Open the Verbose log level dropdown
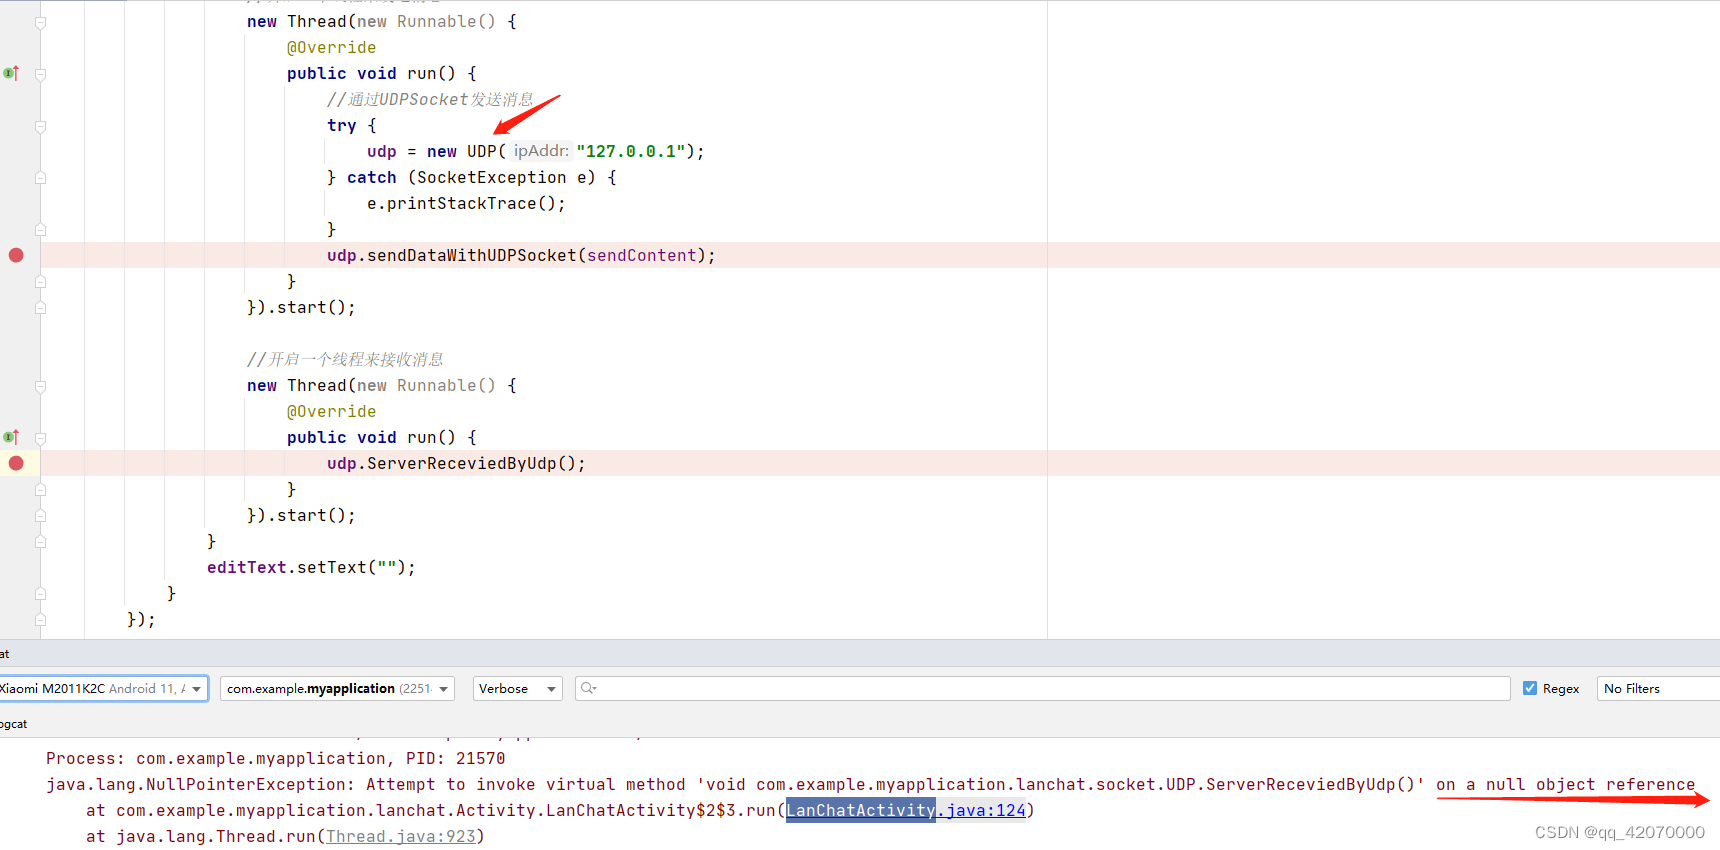 517,688
